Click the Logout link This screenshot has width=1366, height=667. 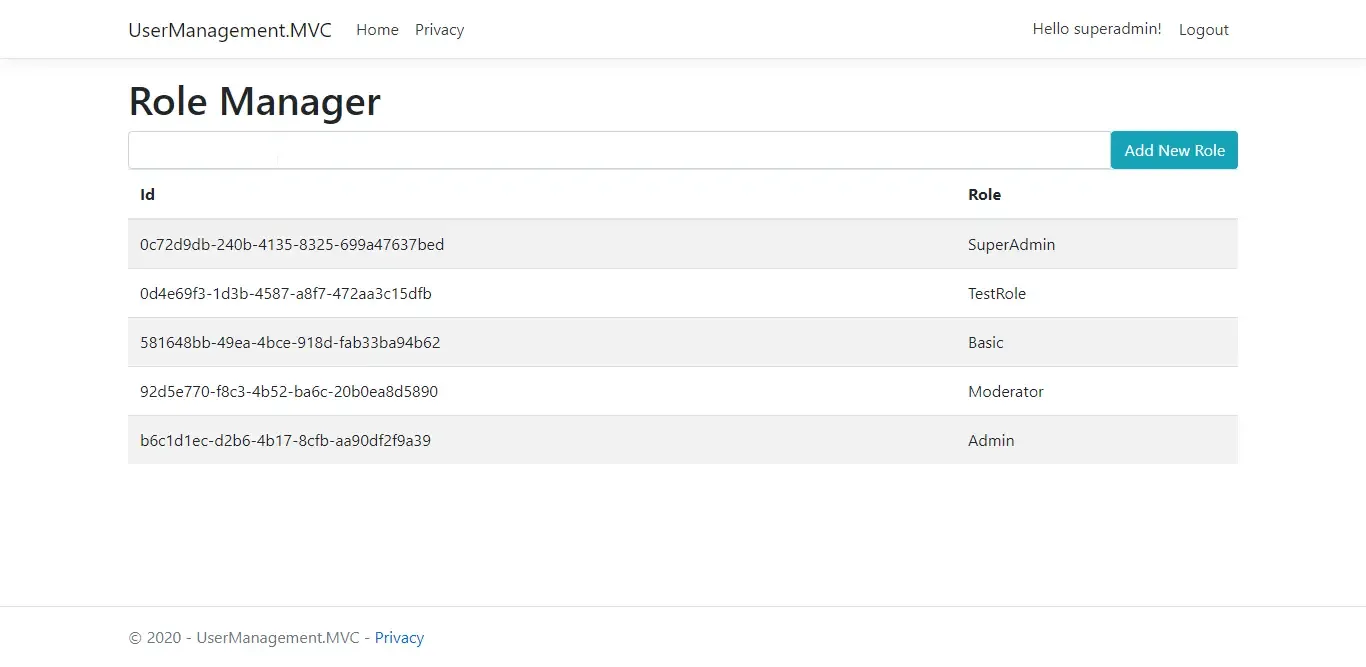1203,29
